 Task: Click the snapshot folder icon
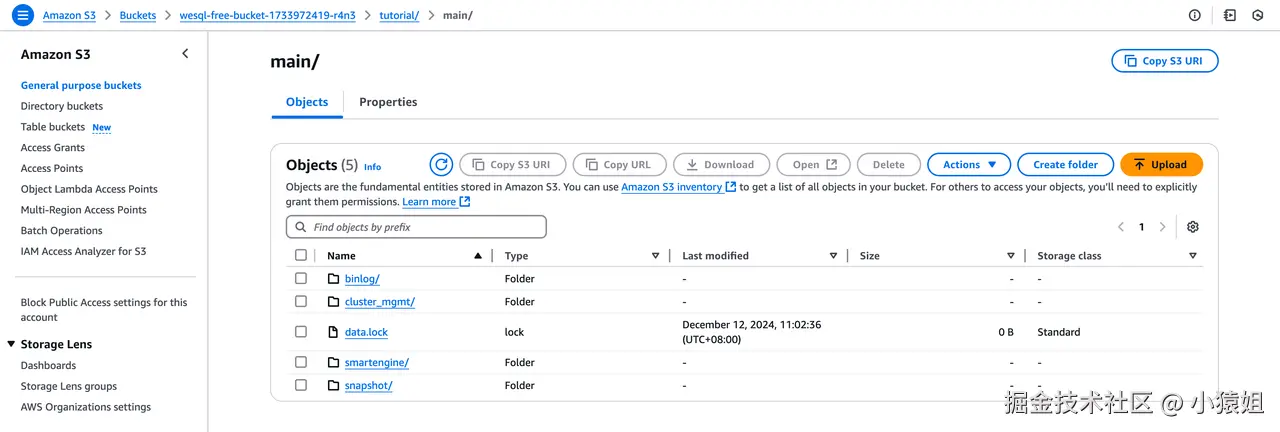click(x=334, y=385)
